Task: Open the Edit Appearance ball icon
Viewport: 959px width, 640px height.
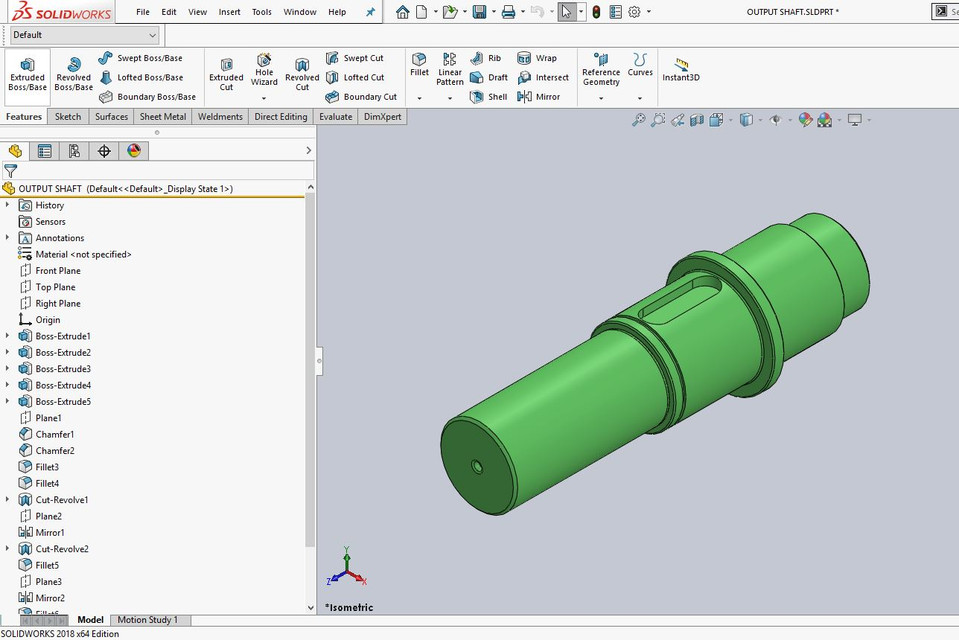Action: (804, 119)
